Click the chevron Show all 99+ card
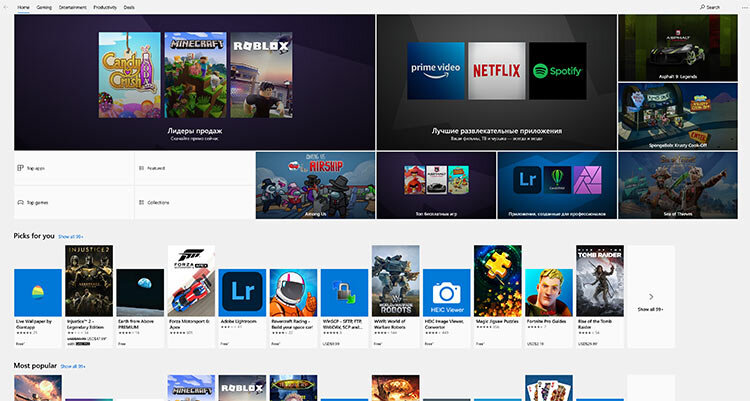The width and height of the screenshot is (750, 401). pyautogui.click(x=651, y=297)
